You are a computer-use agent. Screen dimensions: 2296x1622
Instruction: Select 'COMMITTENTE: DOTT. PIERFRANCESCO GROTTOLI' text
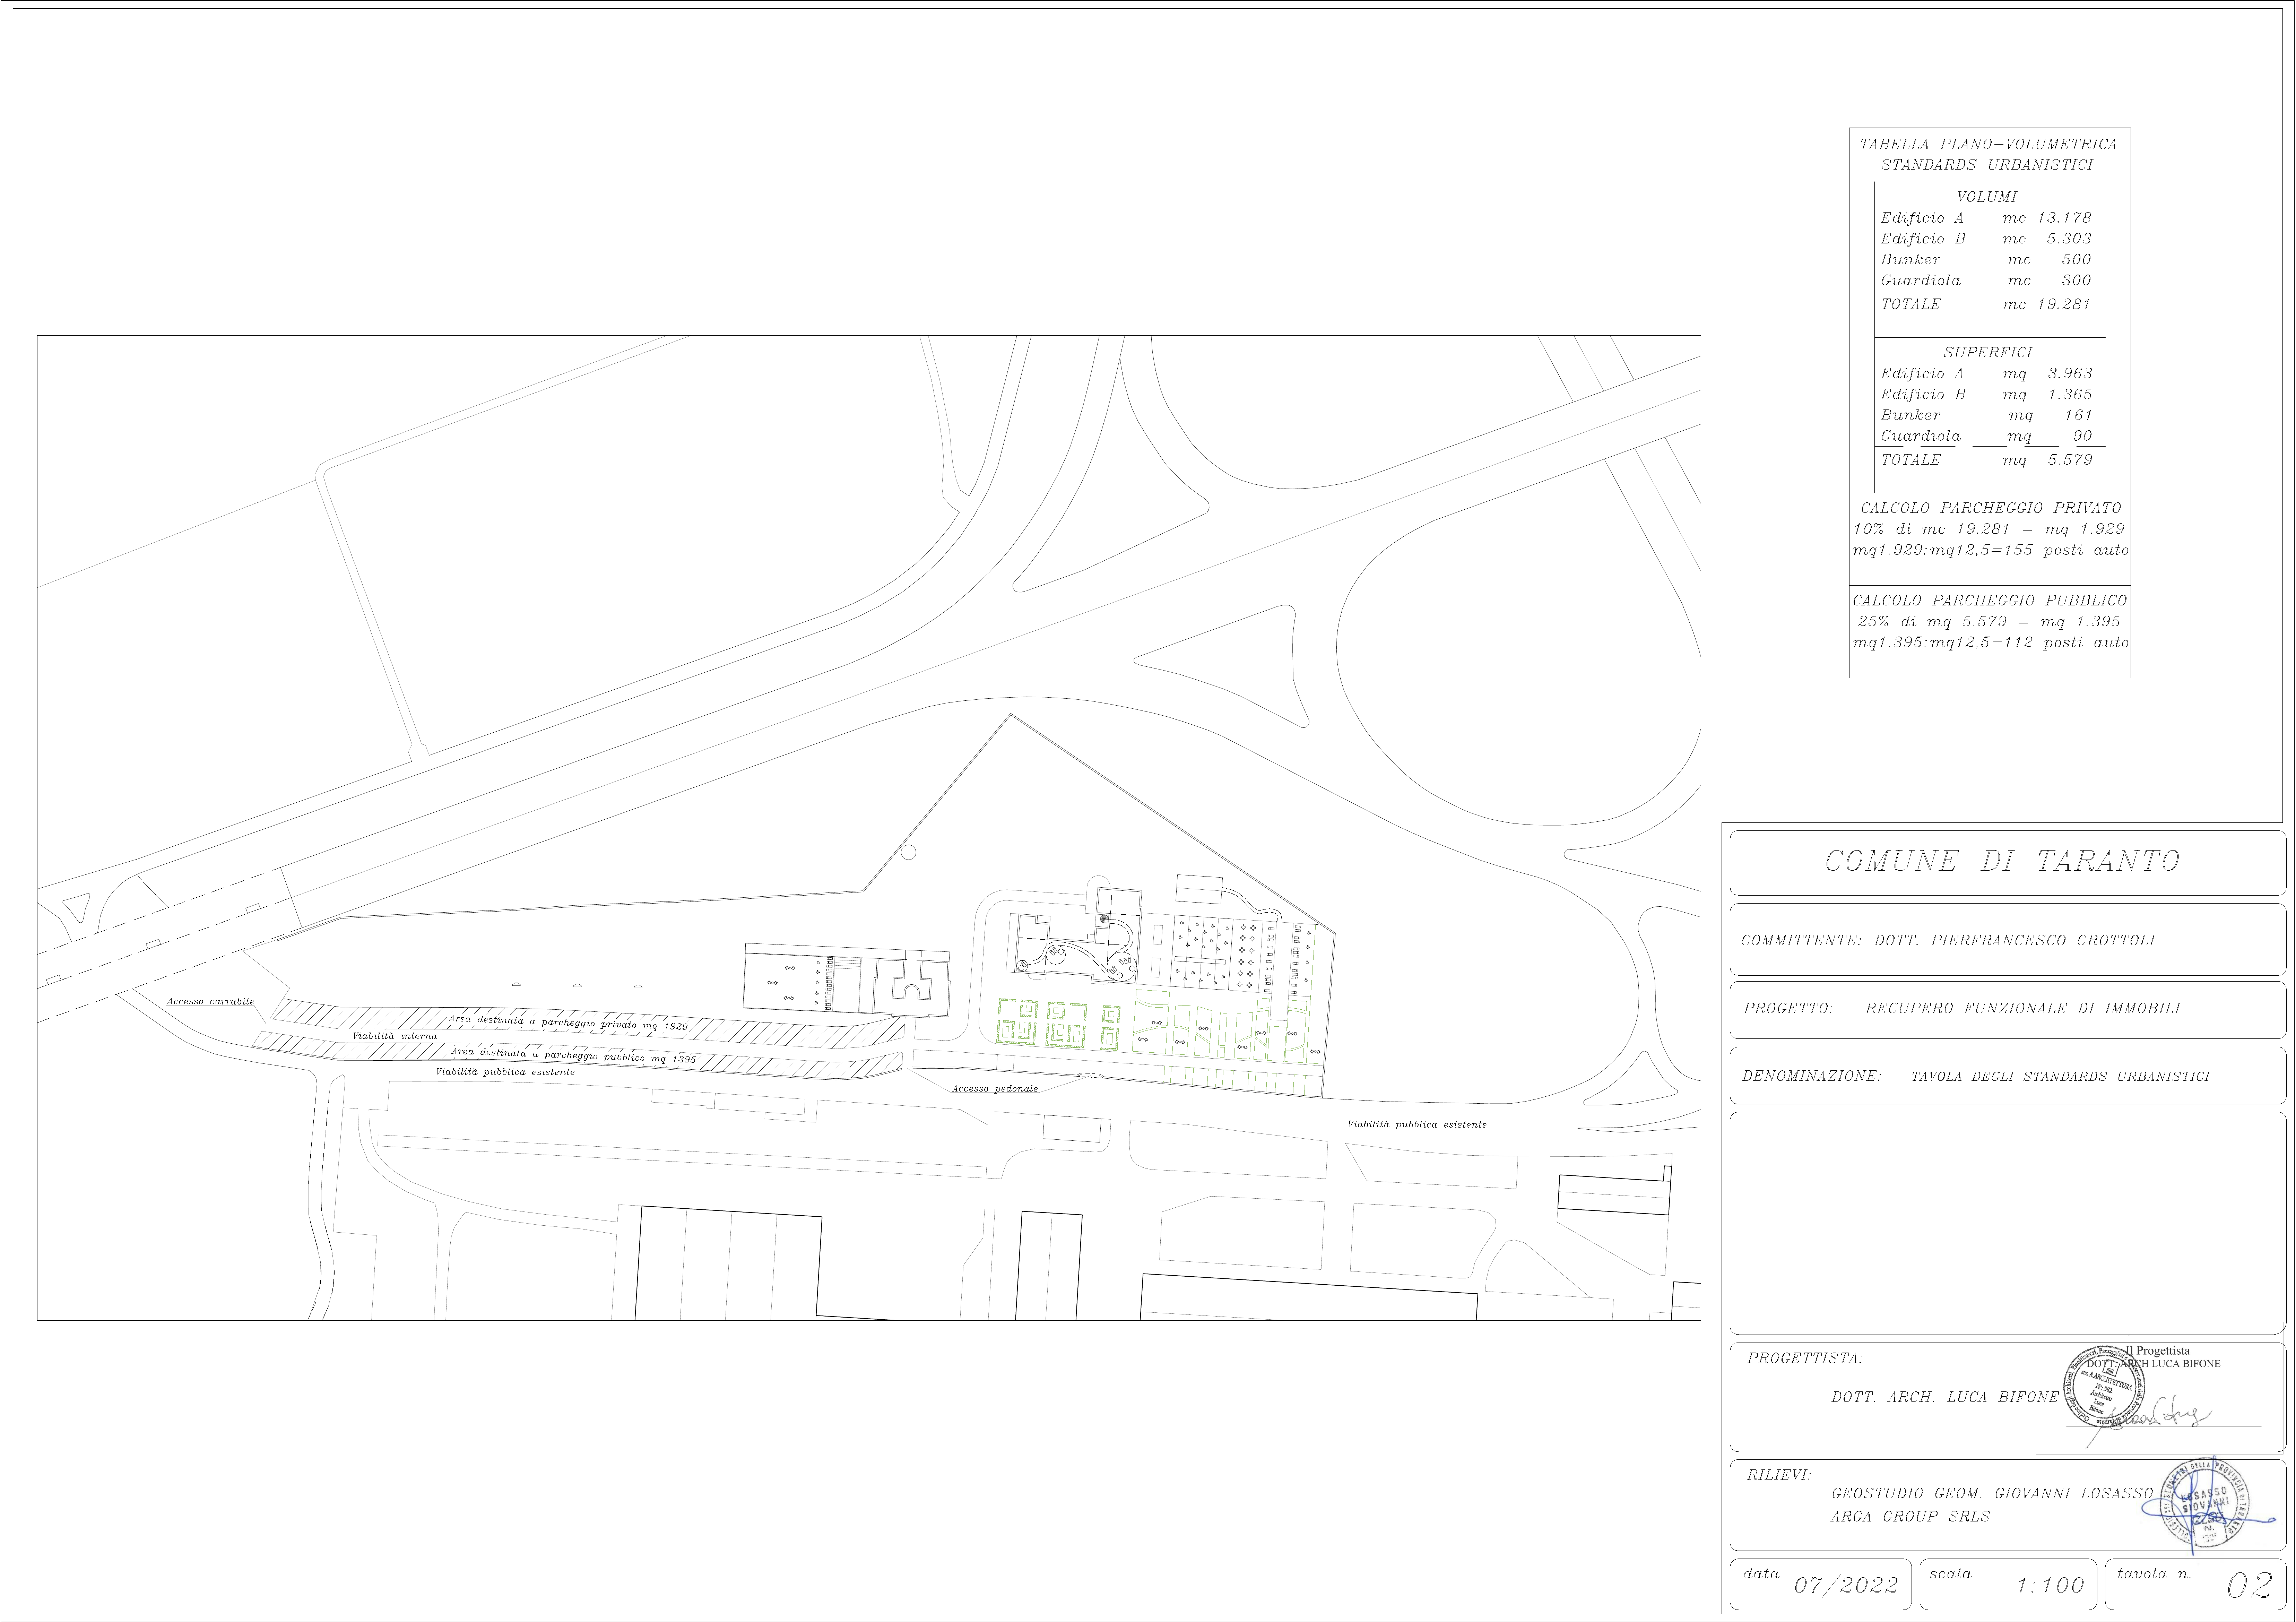point(1948,941)
